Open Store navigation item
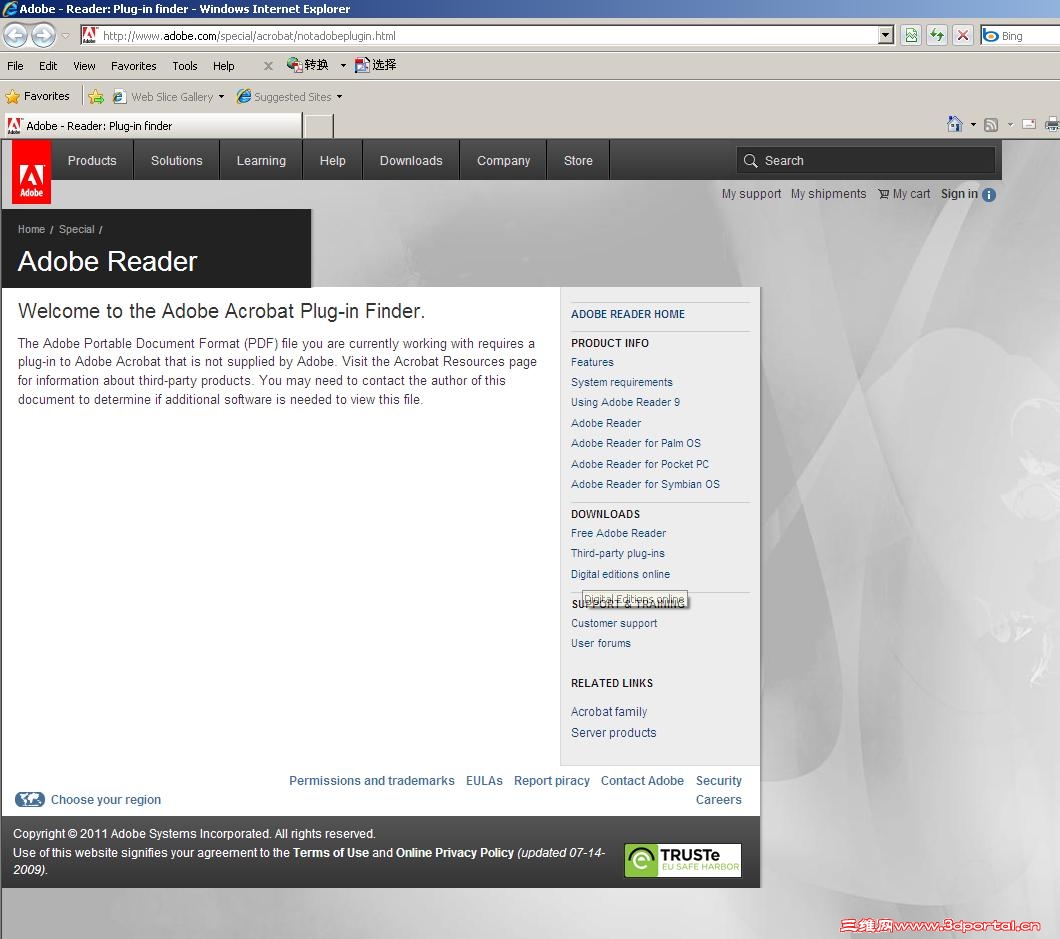This screenshot has width=1060, height=939. coord(578,160)
